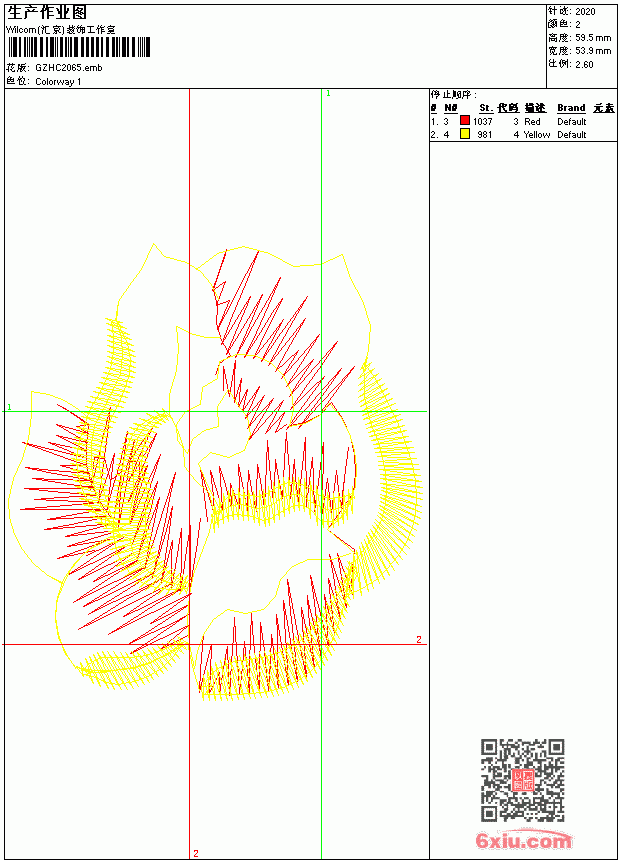This screenshot has height=860, width=620.
Task: Click the green guide label 1 at top
Action: click(x=328, y=93)
